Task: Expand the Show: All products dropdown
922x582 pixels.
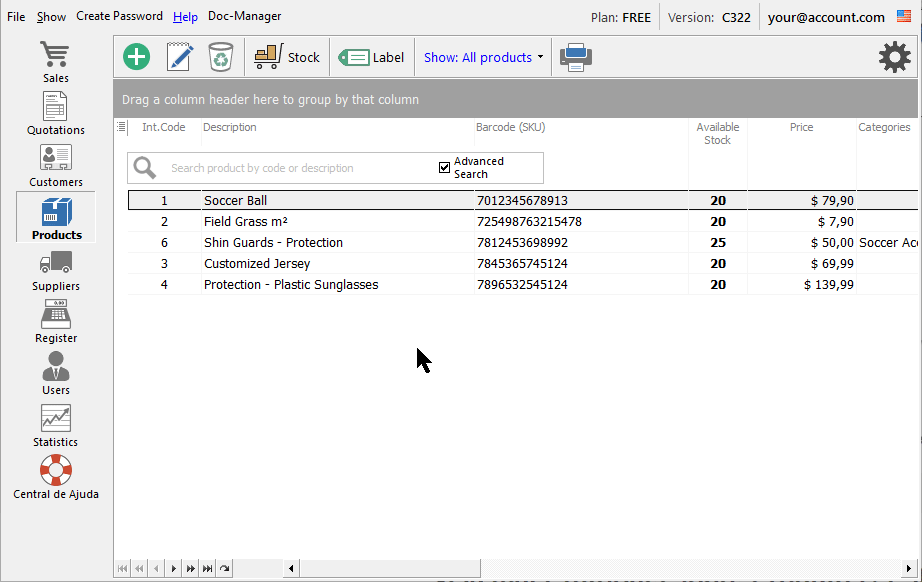Action: click(483, 57)
